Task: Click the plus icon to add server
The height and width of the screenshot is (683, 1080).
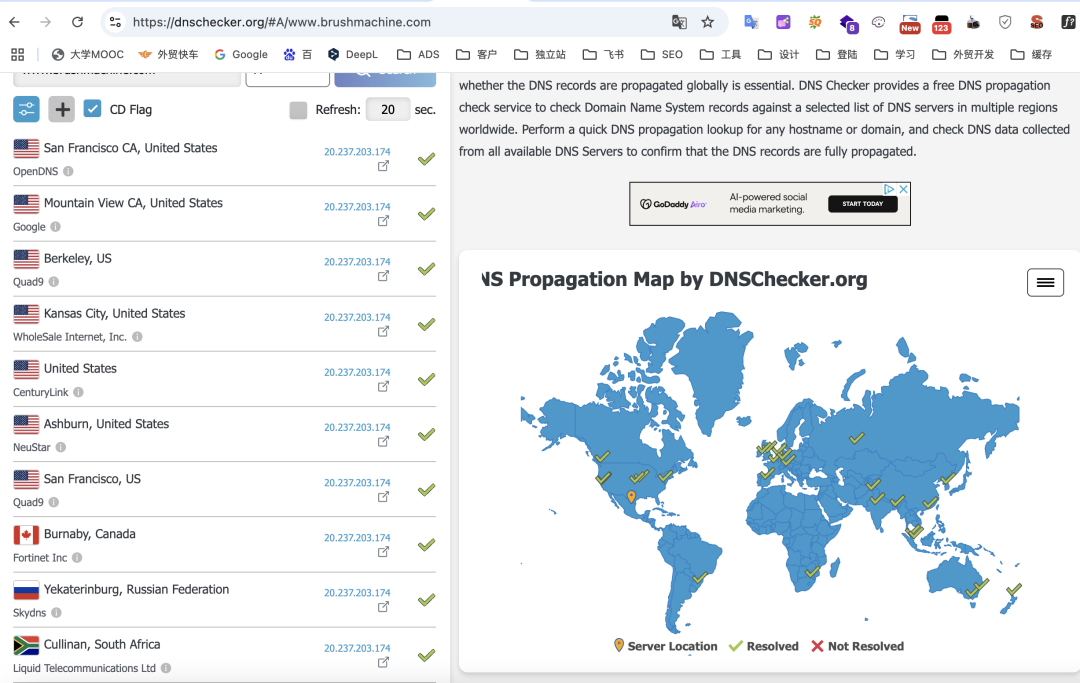Action: click(x=61, y=109)
